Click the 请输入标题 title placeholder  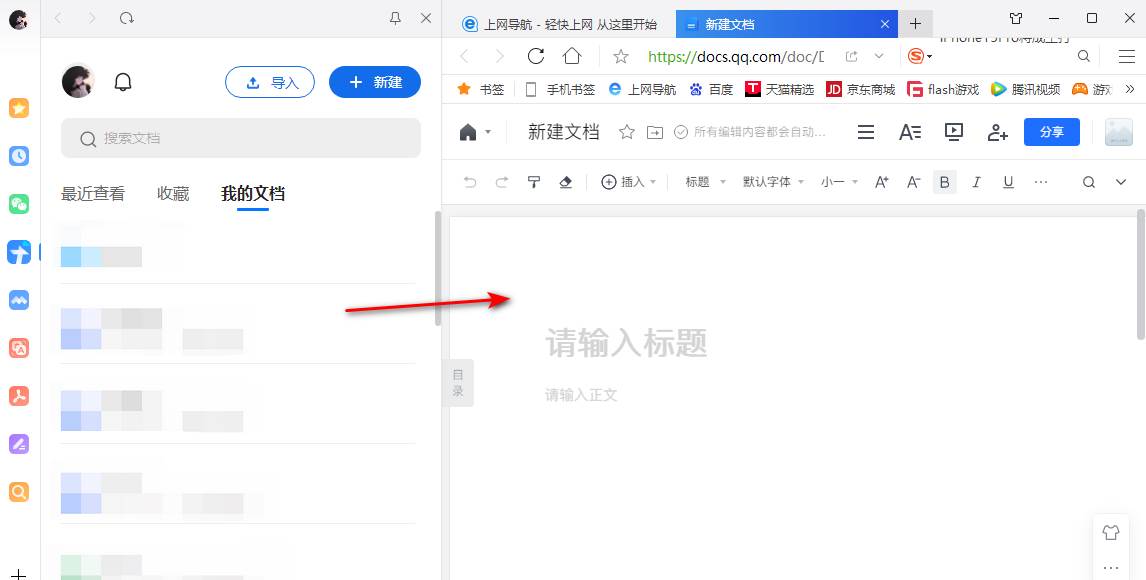(x=626, y=343)
